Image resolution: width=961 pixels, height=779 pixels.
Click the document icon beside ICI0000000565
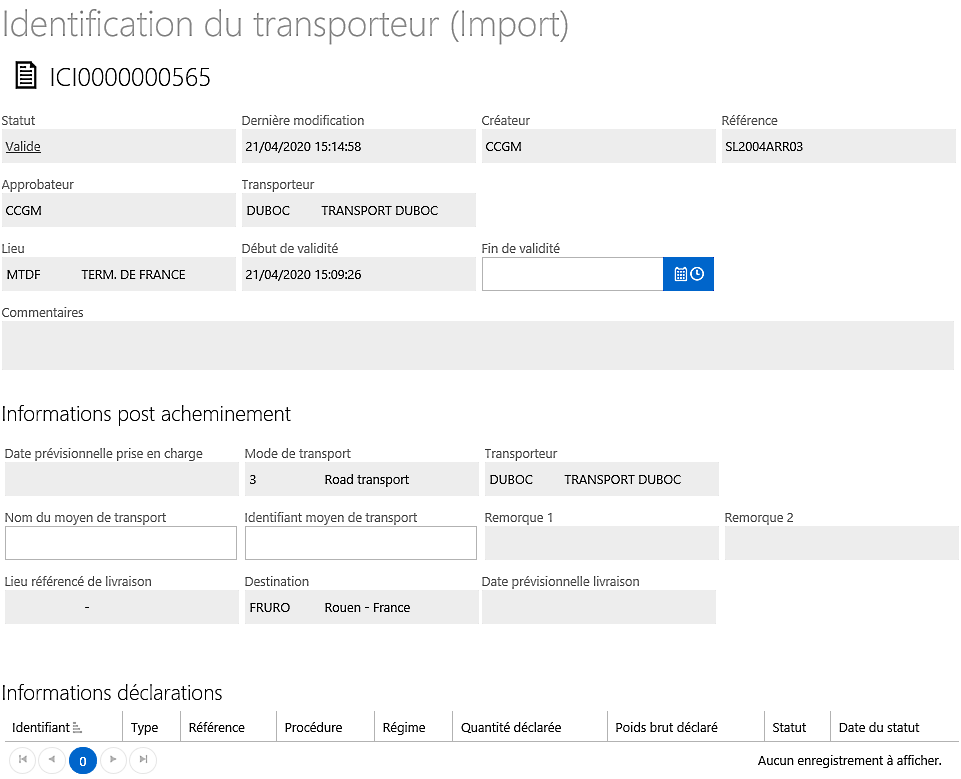coord(25,75)
